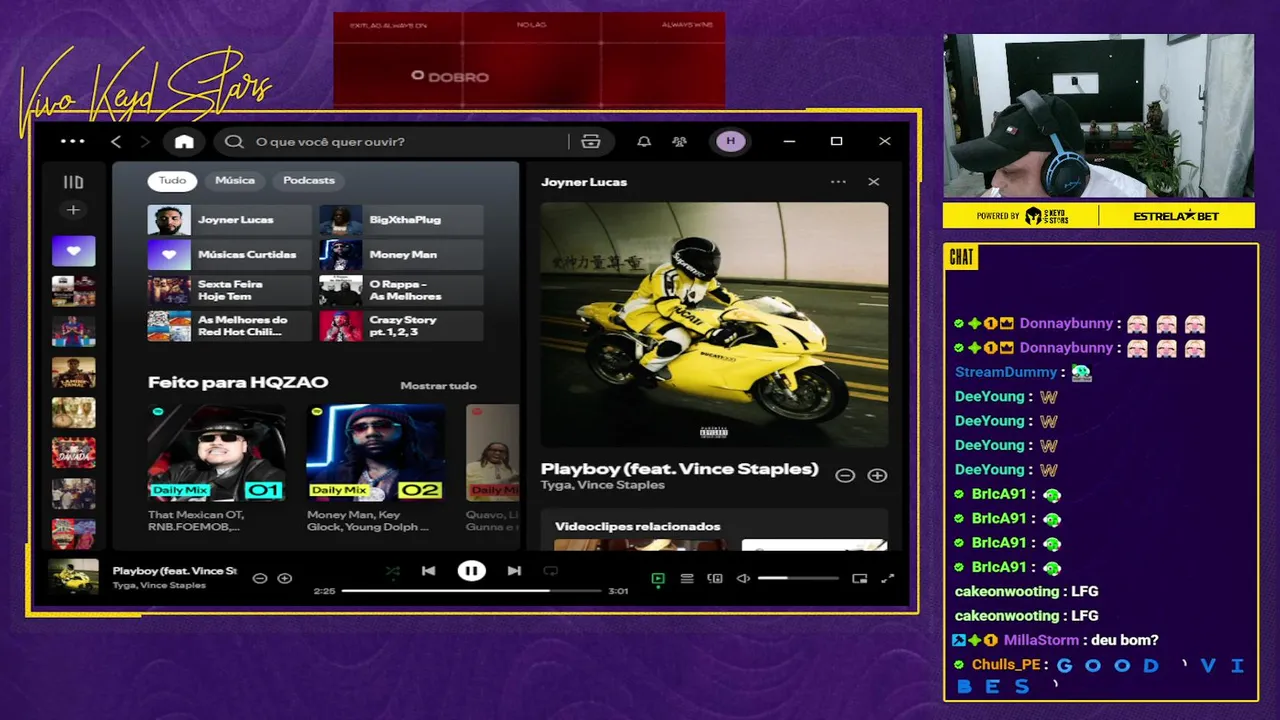
Task: Open more options in Joyner Lucas panel
Action: pyautogui.click(x=838, y=182)
